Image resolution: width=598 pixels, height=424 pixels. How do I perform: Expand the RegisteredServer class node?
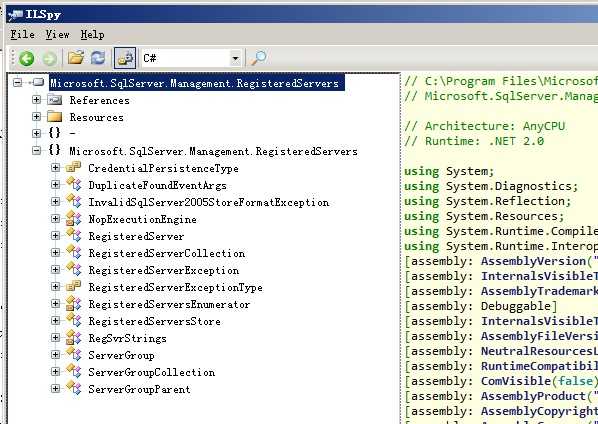[55, 236]
